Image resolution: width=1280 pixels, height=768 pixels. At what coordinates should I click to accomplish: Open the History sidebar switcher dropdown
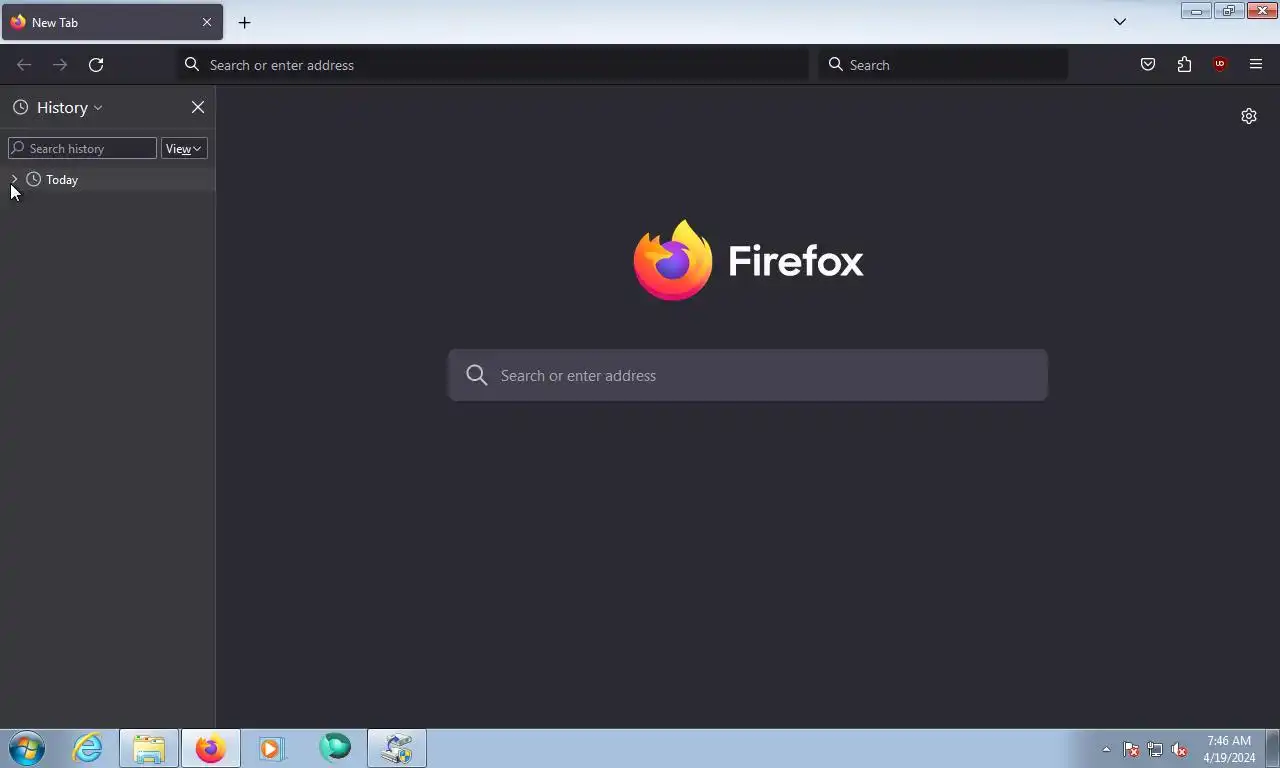coord(58,107)
